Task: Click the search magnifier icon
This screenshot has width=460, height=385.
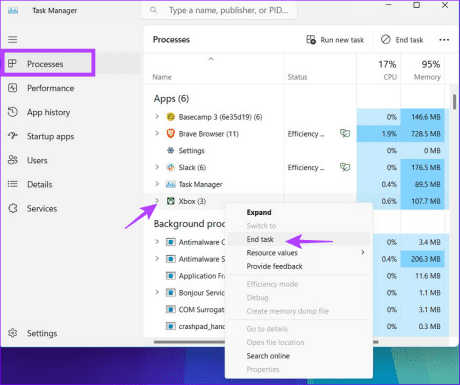Action: pyautogui.click(x=153, y=10)
